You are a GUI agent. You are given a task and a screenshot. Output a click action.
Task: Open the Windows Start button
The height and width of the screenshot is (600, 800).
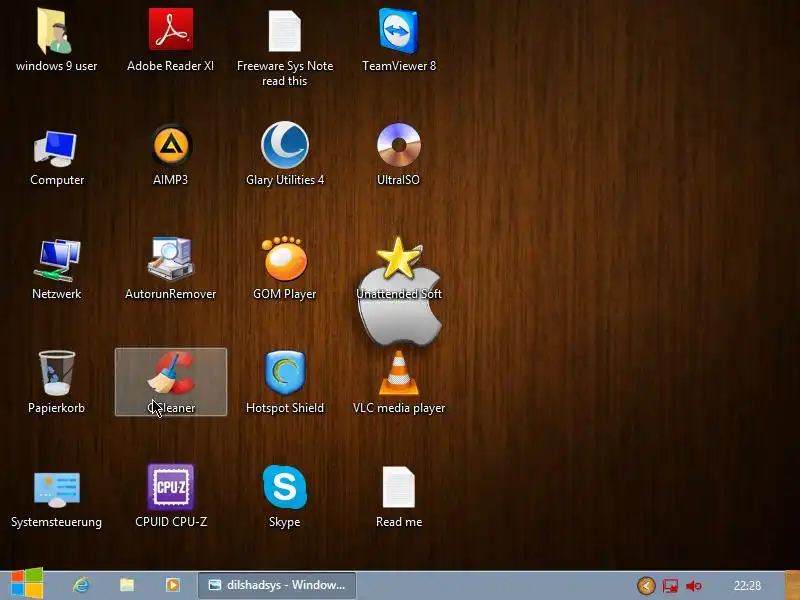click(x=27, y=583)
